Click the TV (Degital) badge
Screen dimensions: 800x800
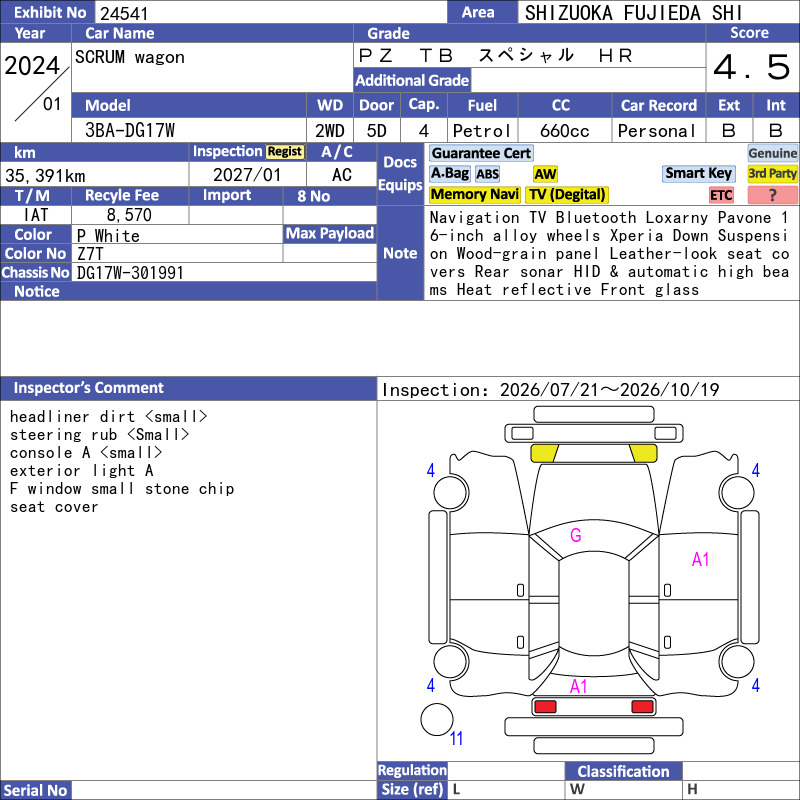point(567,194)
